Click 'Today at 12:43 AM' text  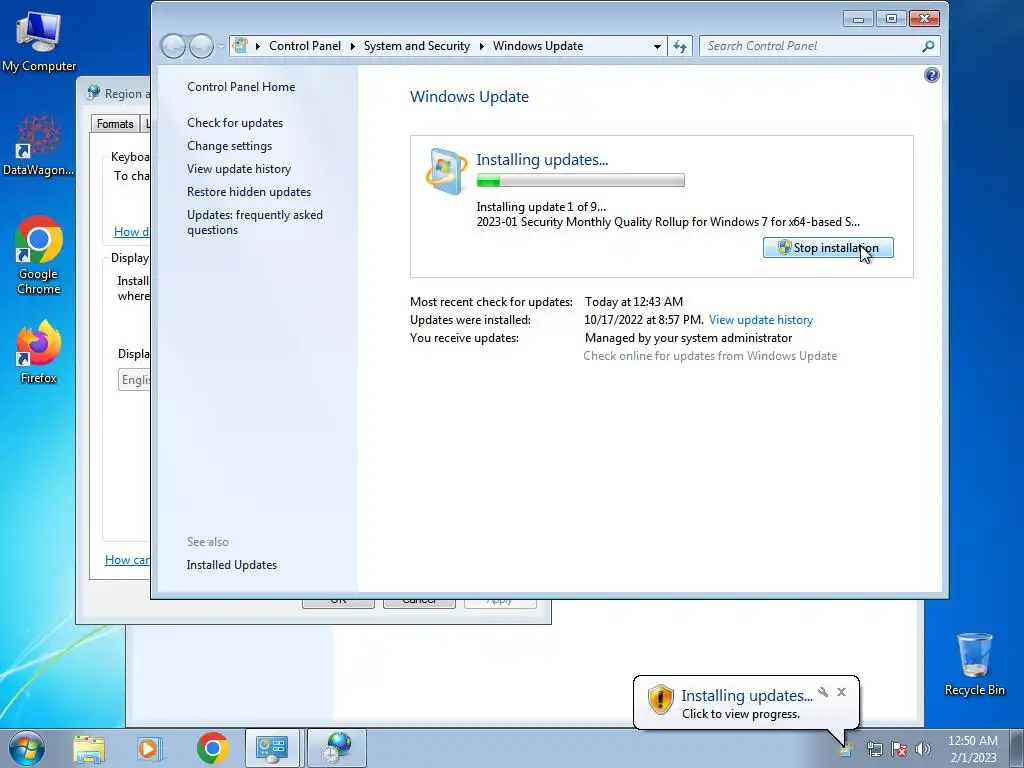tap(634, 302)
